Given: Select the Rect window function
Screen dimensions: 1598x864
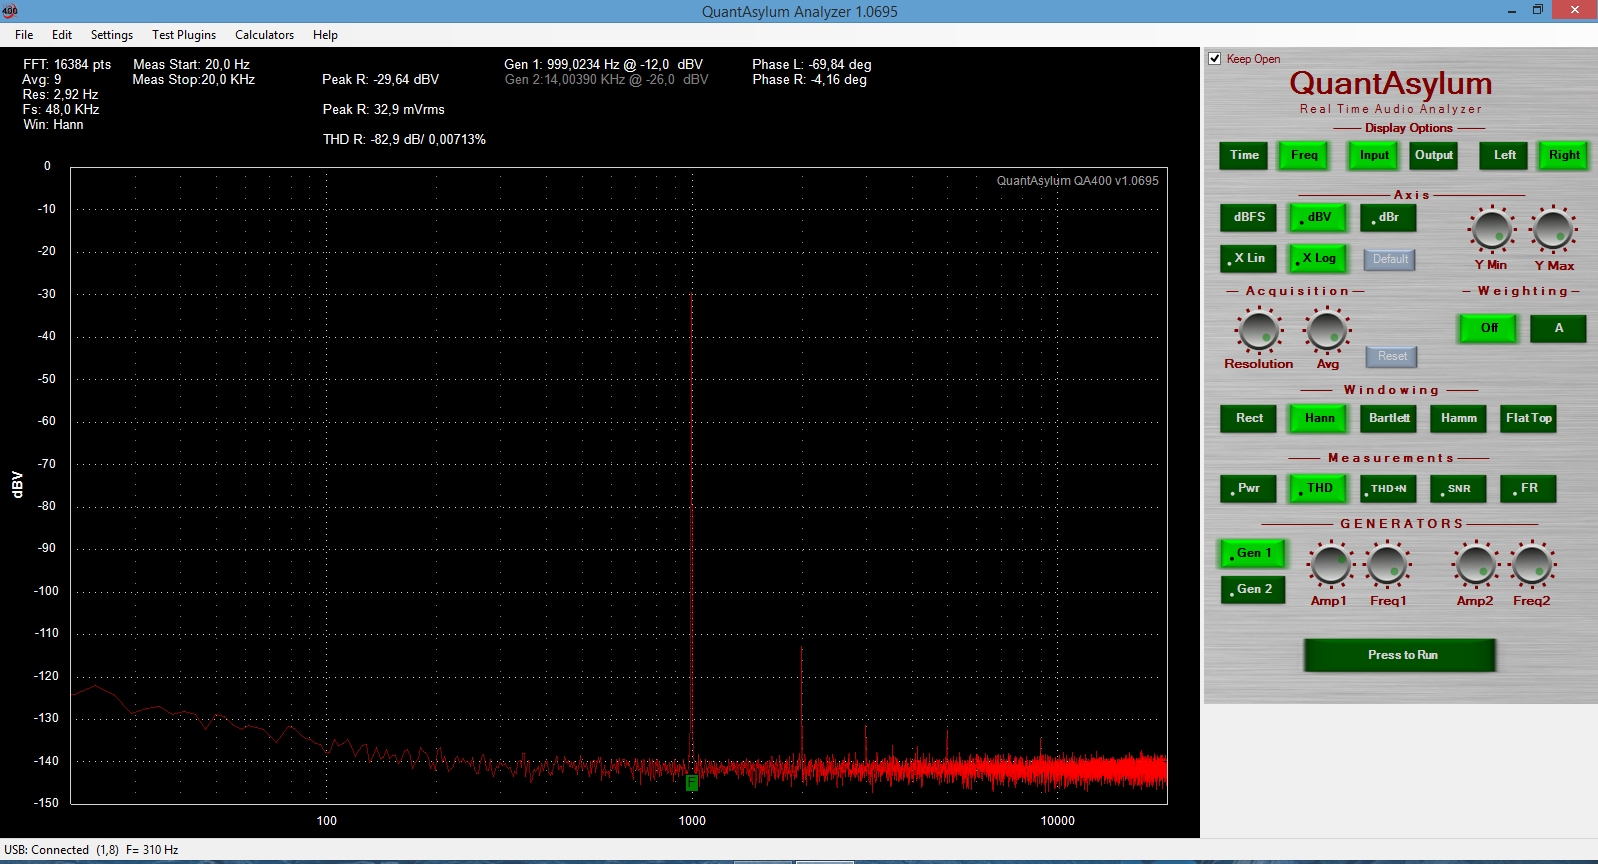Looking at the screenshot, I should (1249, 418).
